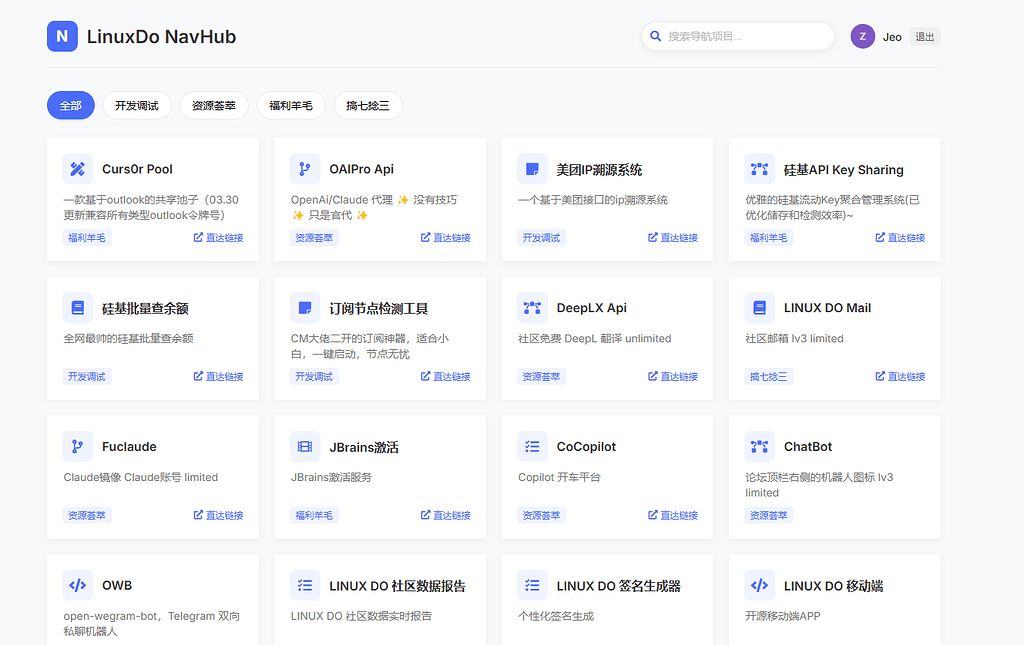The image size is (1024, 645).
Task: Switch to the 资源荟萃 filter tab
Action: coord(214,105)
